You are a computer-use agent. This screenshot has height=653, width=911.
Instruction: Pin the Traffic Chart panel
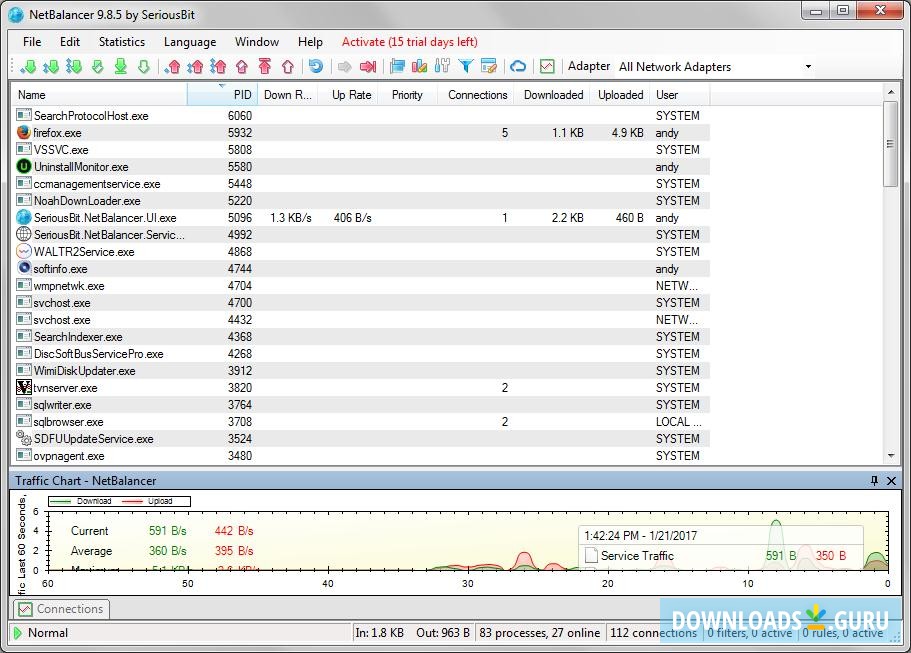[874, 480]
